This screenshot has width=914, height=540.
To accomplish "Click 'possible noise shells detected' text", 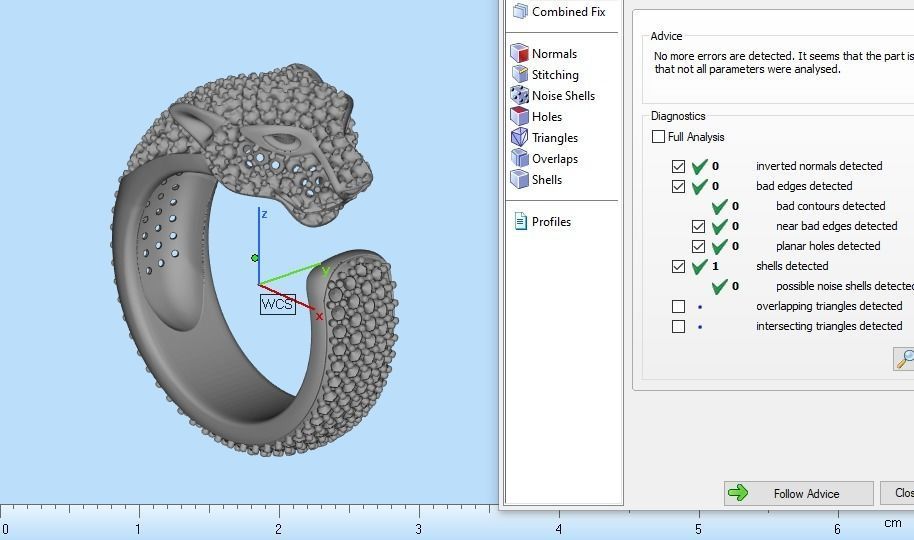I will point(845,286).
